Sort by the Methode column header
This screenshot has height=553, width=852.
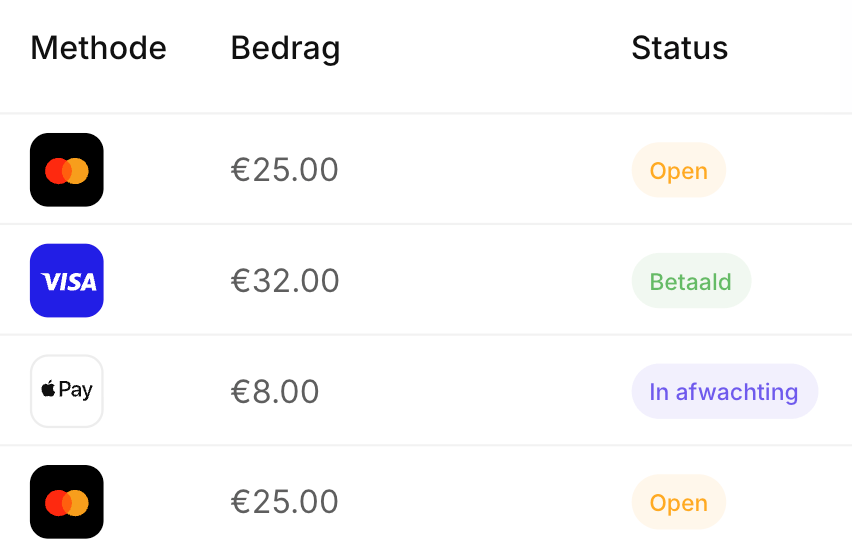[x=98, y=48]
